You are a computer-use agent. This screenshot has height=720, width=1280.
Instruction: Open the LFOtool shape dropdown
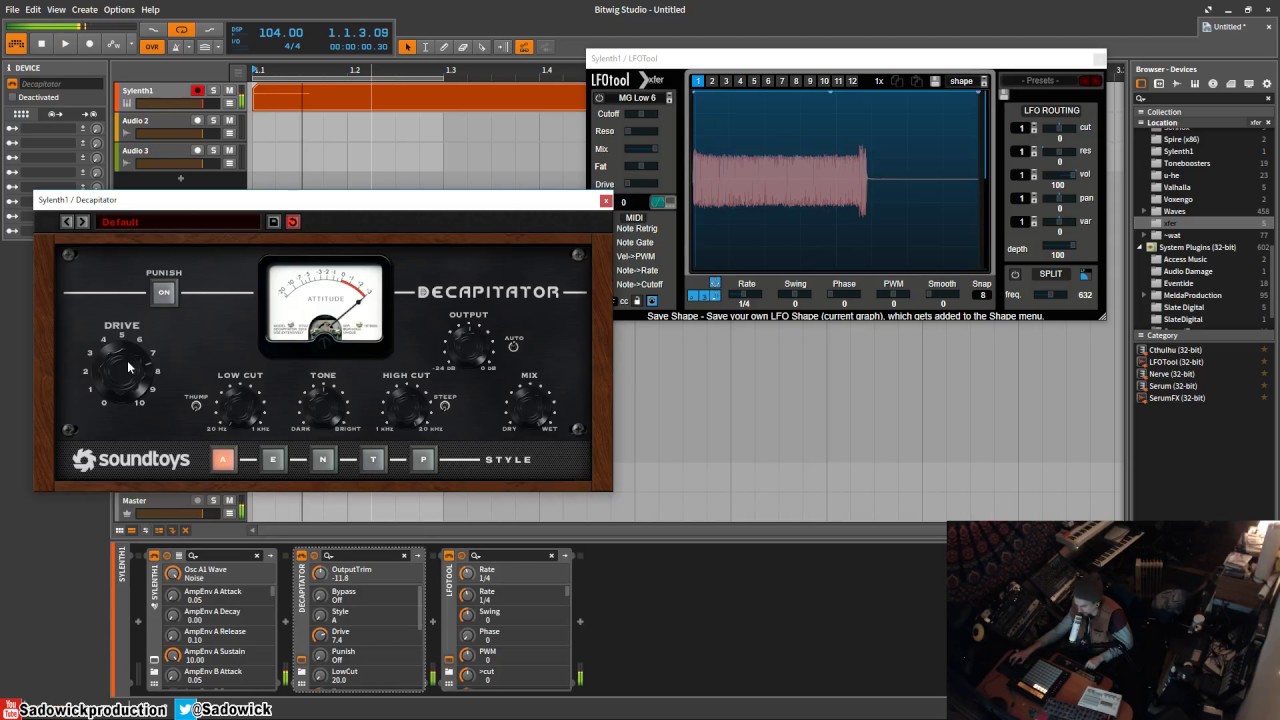pyautogui.click(x=966, y=81)
